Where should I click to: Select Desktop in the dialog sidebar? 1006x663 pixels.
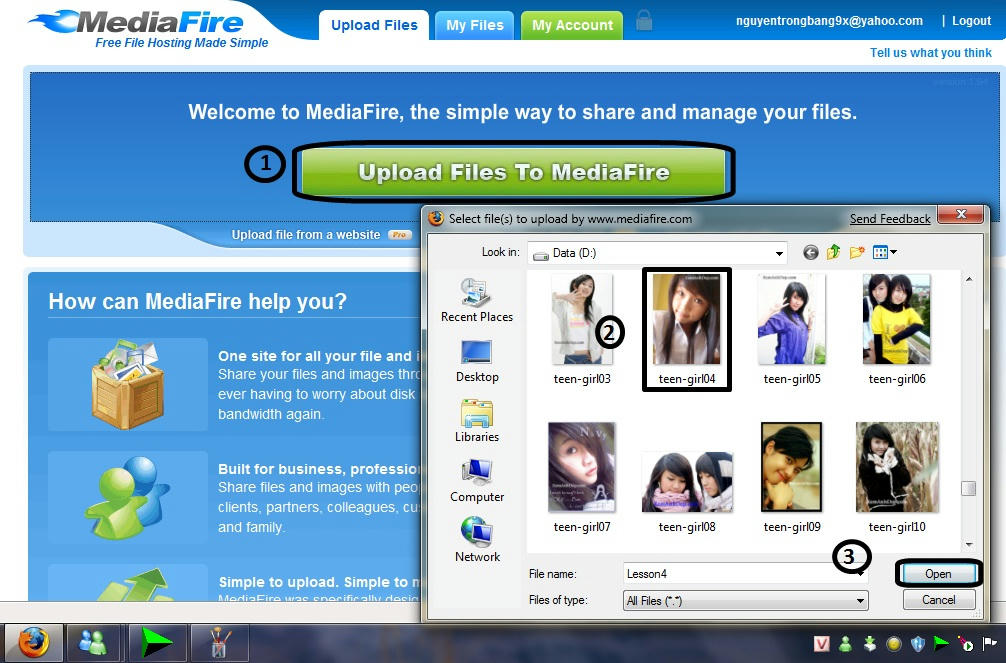tap(477, 361)
